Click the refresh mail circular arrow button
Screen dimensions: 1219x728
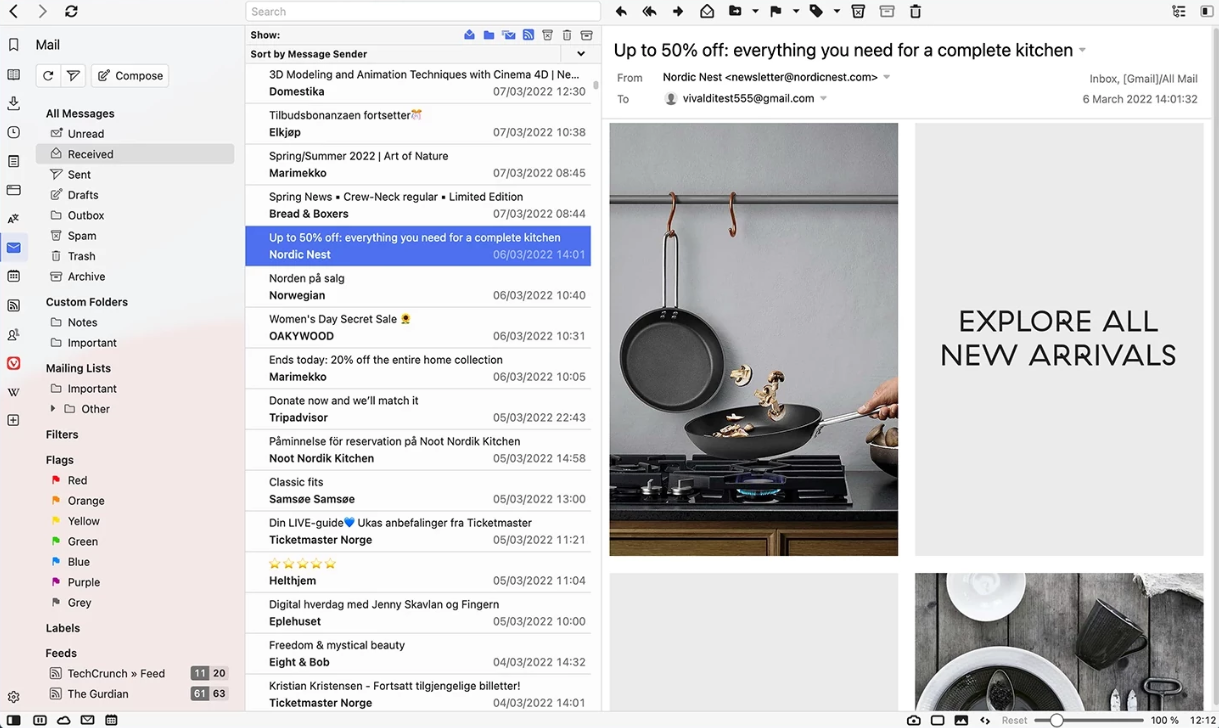(48, 75)
